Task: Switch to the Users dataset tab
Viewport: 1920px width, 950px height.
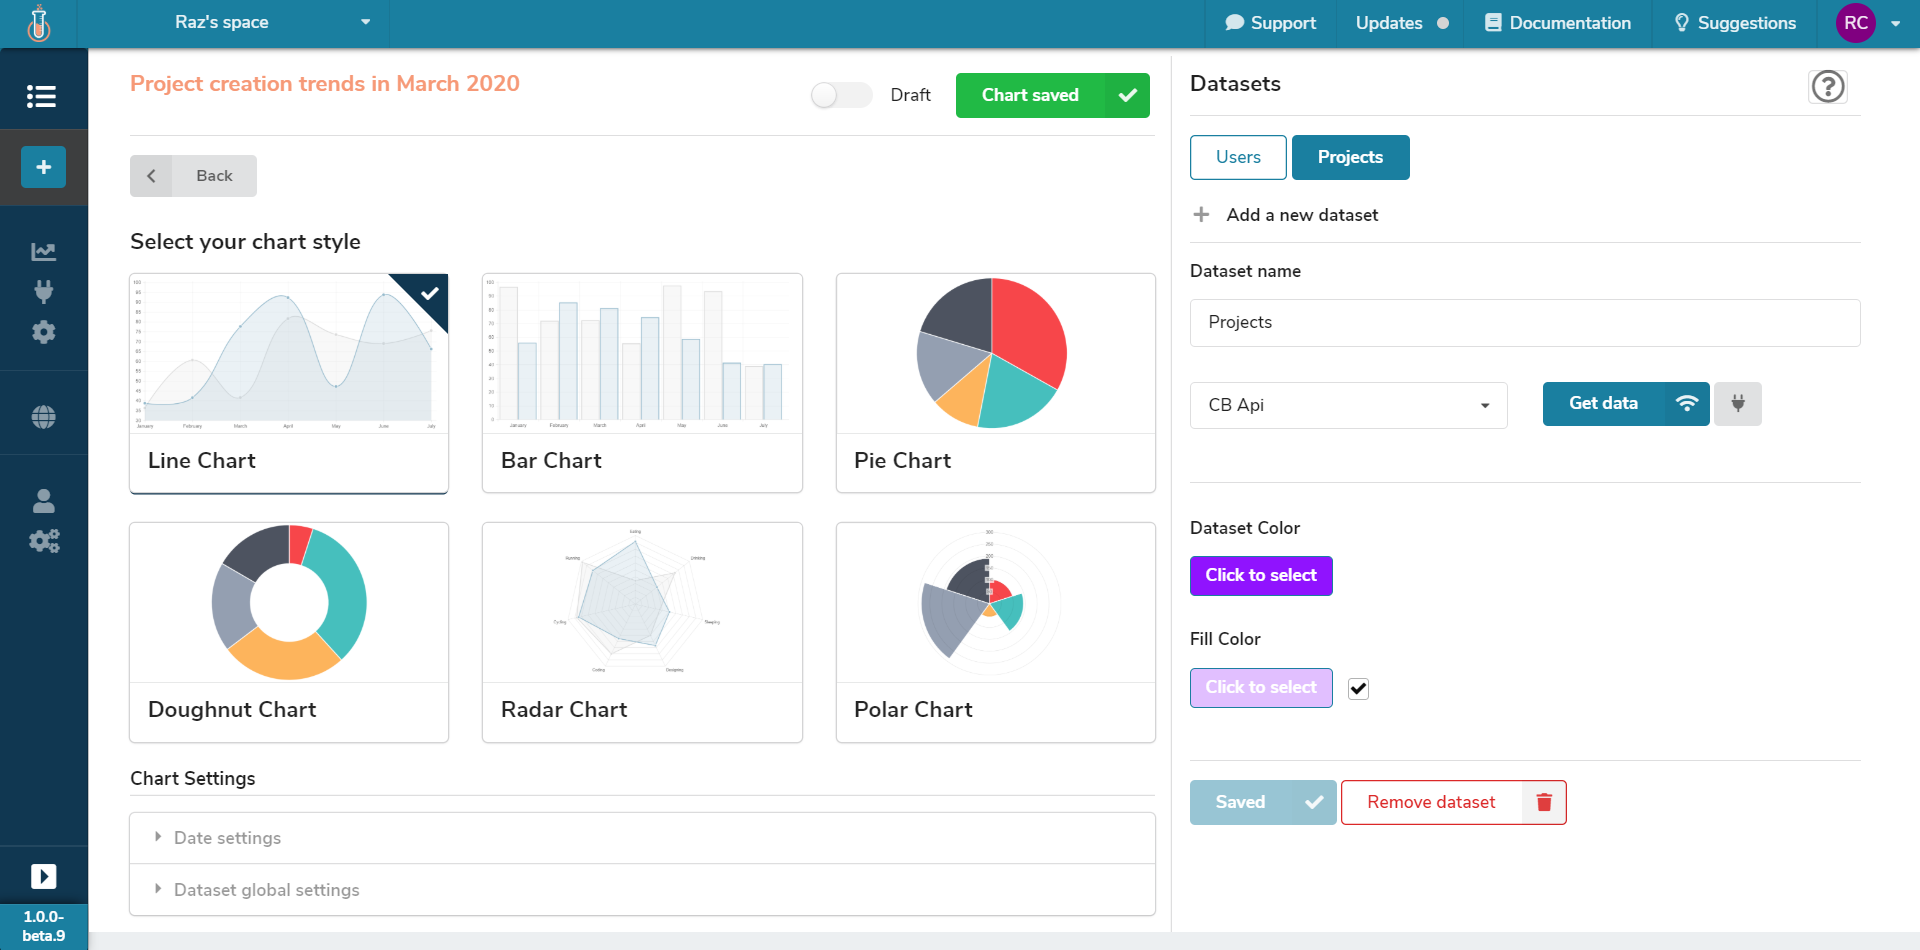Action: pyautogui.click(x=1238, y=157)
